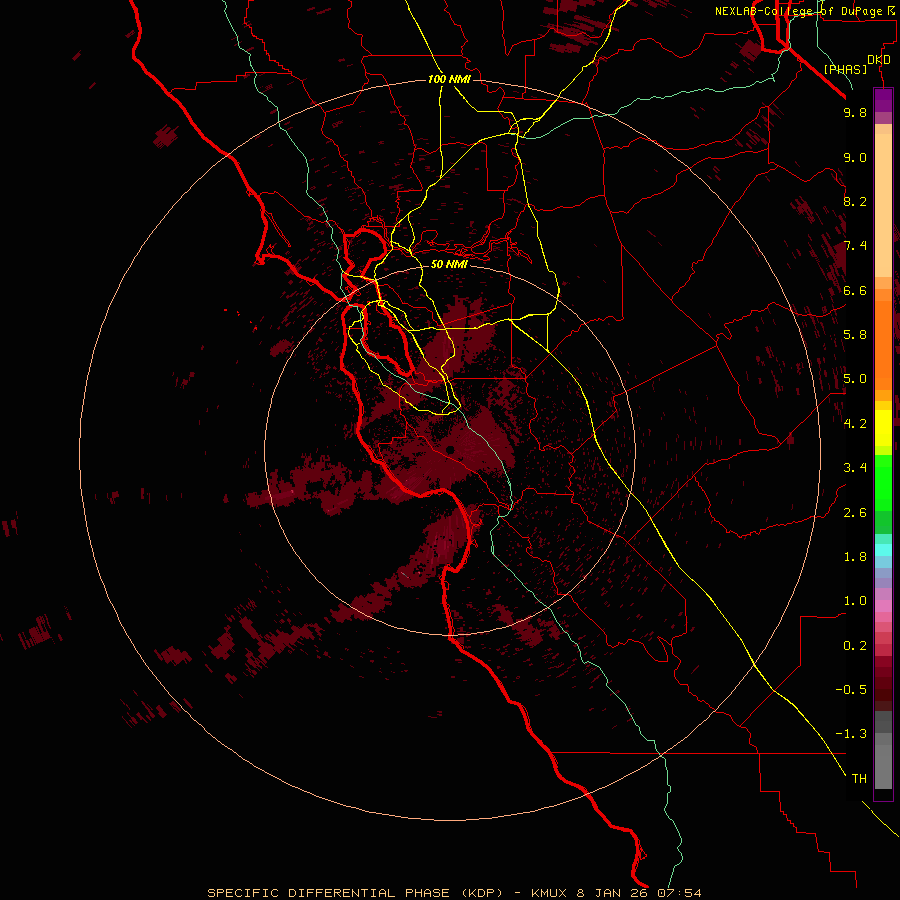Pick the peach swatch on the color bar
This screenshot has height=900, width=900.
(x=883, y=207)
